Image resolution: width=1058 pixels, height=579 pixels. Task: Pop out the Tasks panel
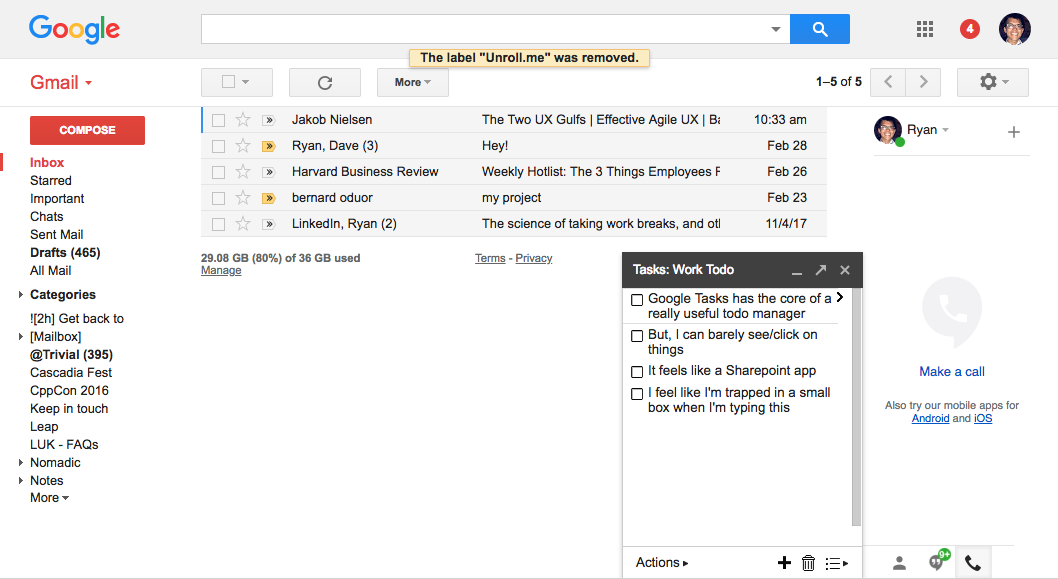821,270
